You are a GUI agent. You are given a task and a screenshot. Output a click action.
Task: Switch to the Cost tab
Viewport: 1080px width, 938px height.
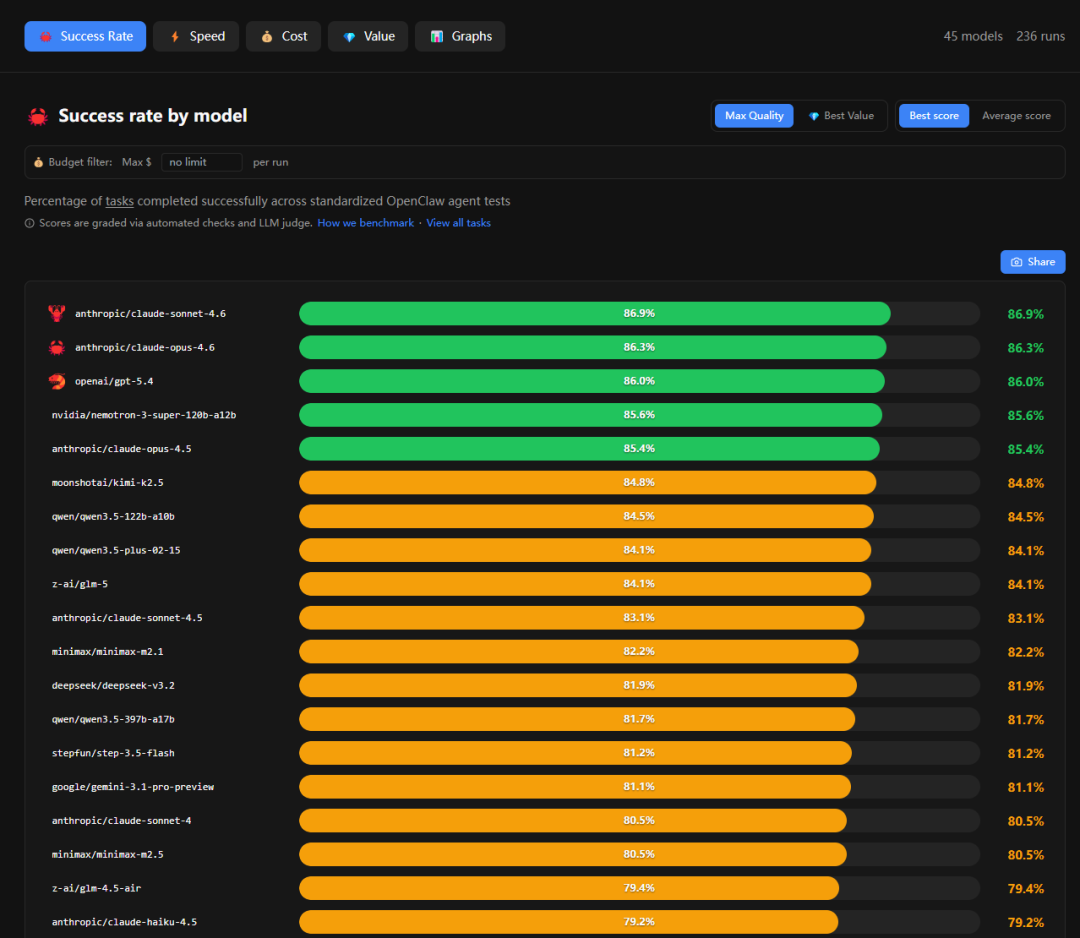(x=283, y=37)
